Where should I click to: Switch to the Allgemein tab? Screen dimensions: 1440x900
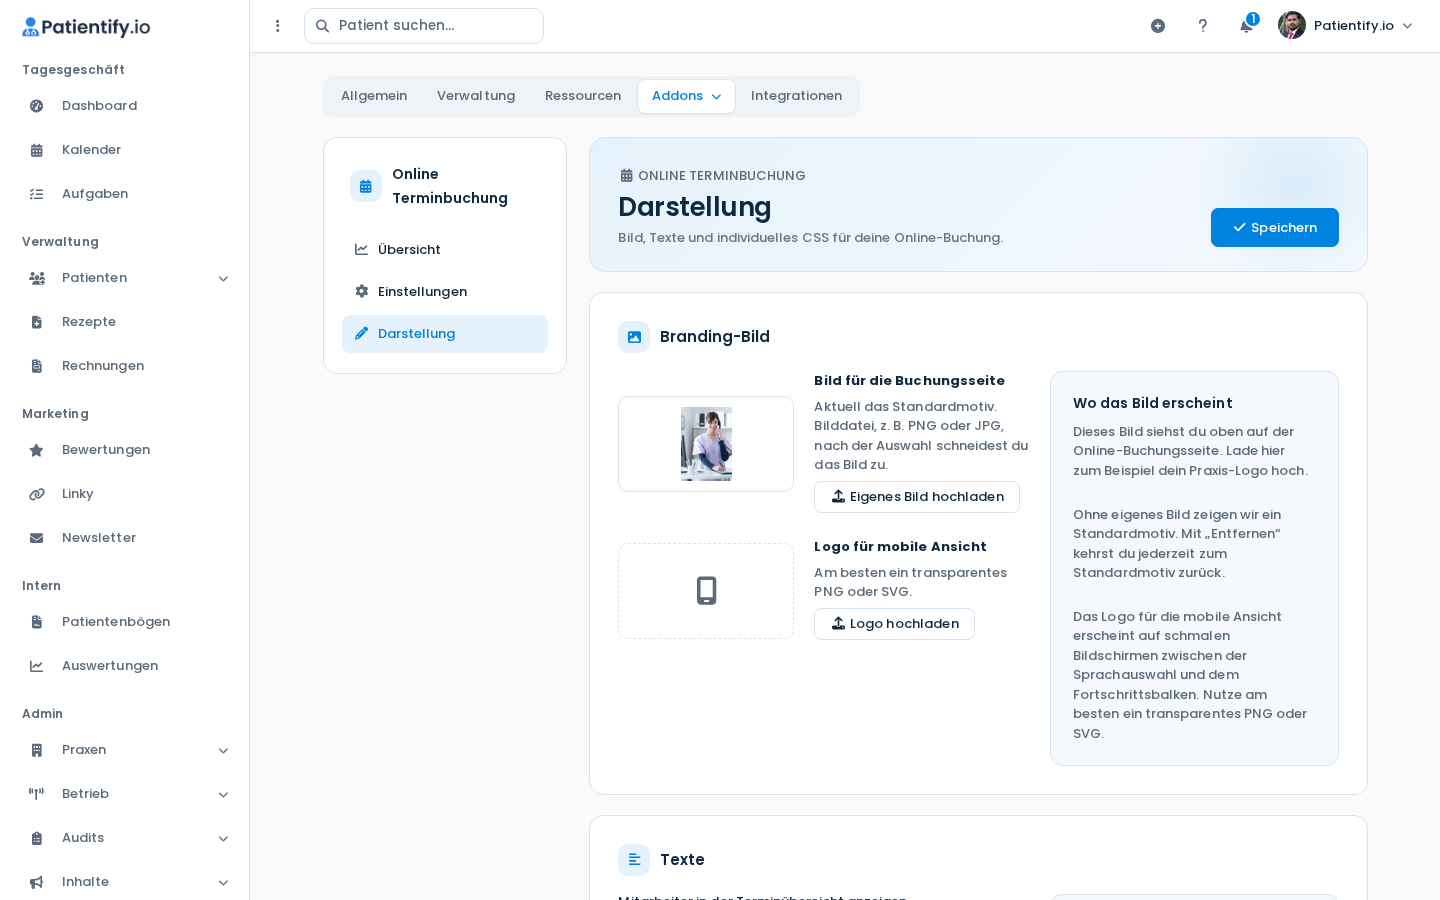click(x=374, y=96)
